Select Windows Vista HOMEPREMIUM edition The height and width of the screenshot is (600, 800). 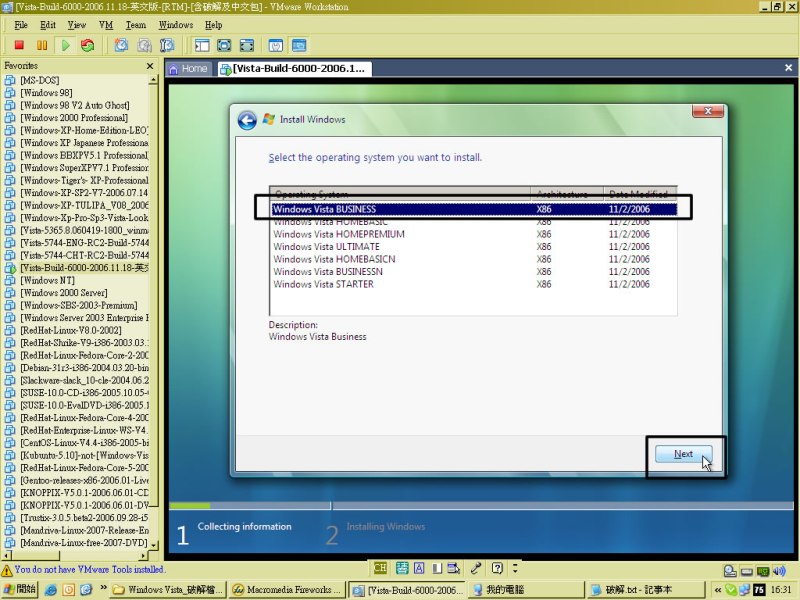coord(473,234)
